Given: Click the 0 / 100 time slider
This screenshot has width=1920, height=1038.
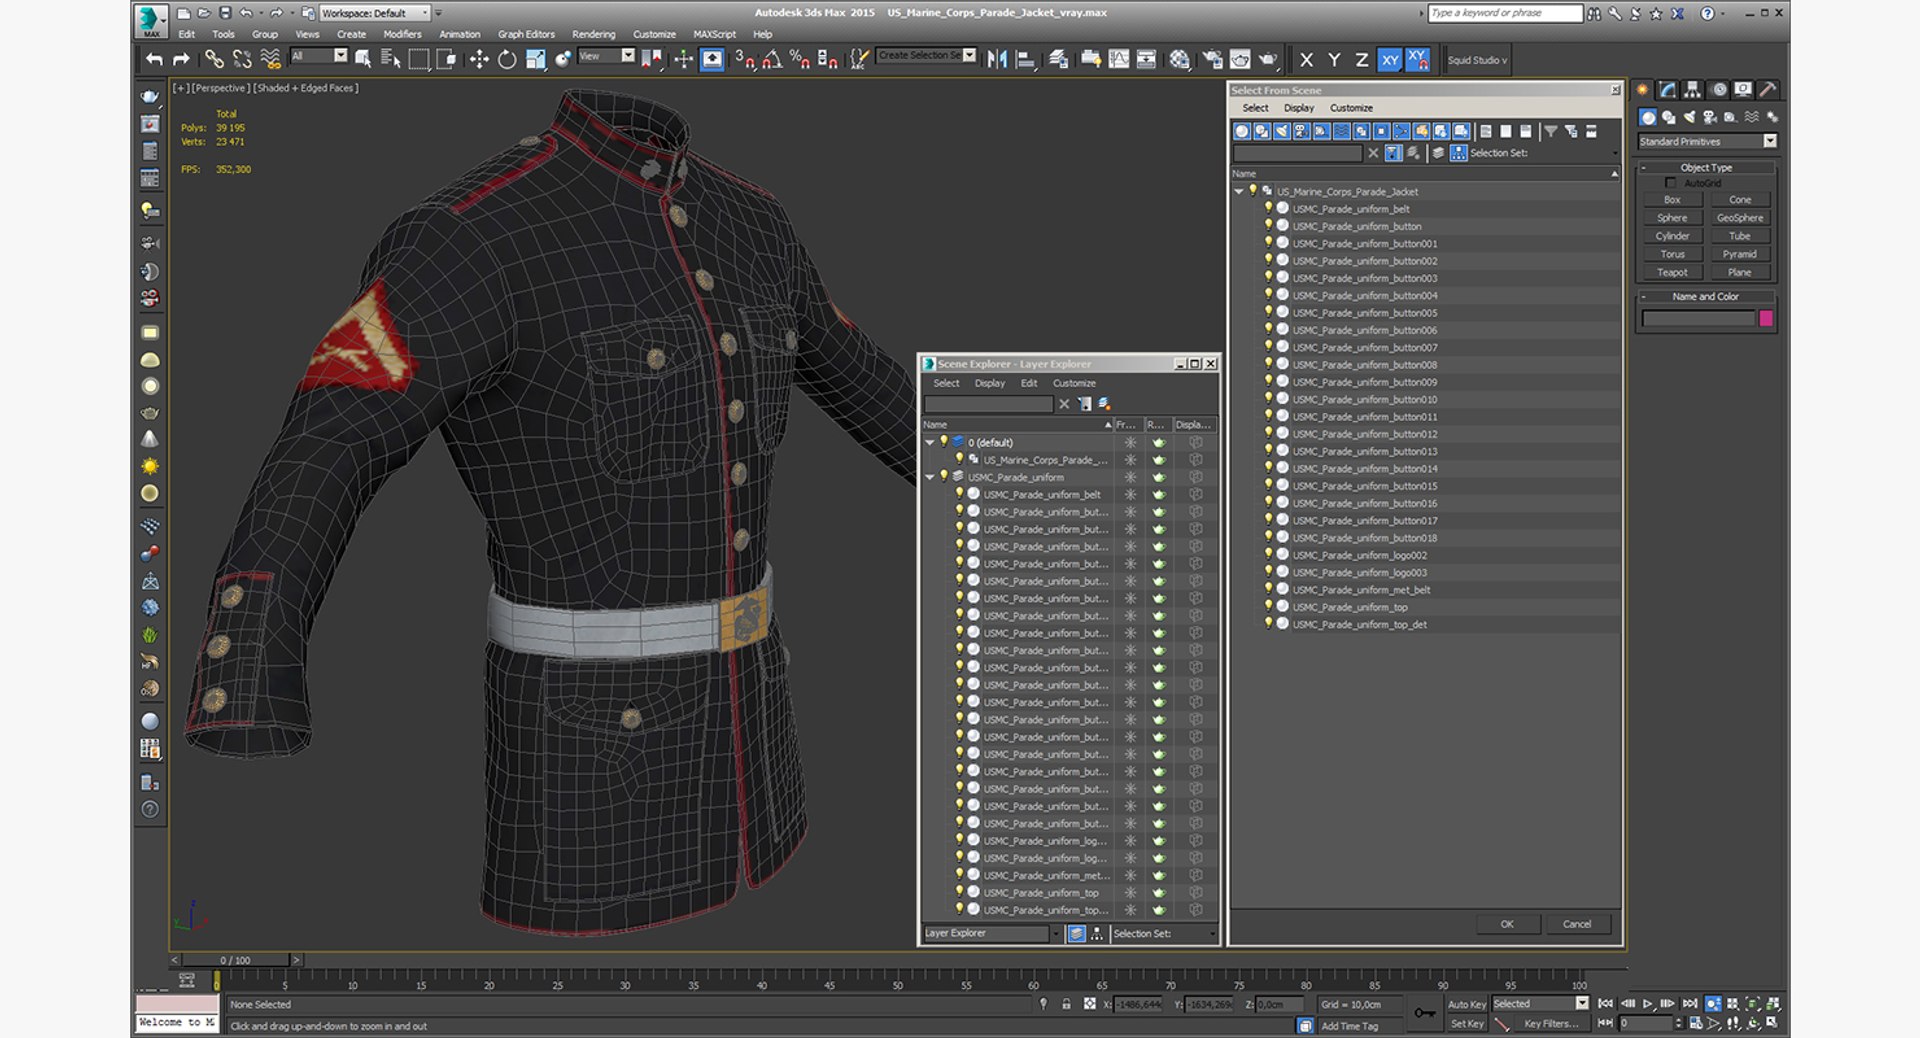Looking at the screenshot, I should (x=236, y=960).
